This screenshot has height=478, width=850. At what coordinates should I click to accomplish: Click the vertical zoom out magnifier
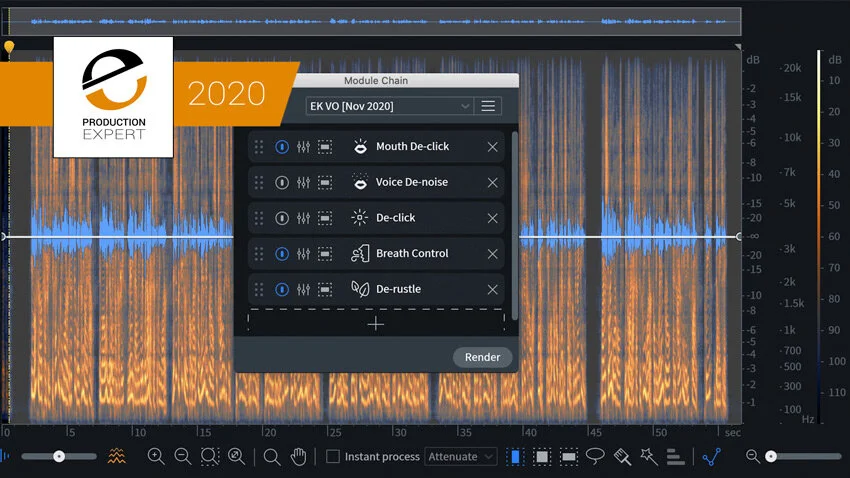click(752, 456)
